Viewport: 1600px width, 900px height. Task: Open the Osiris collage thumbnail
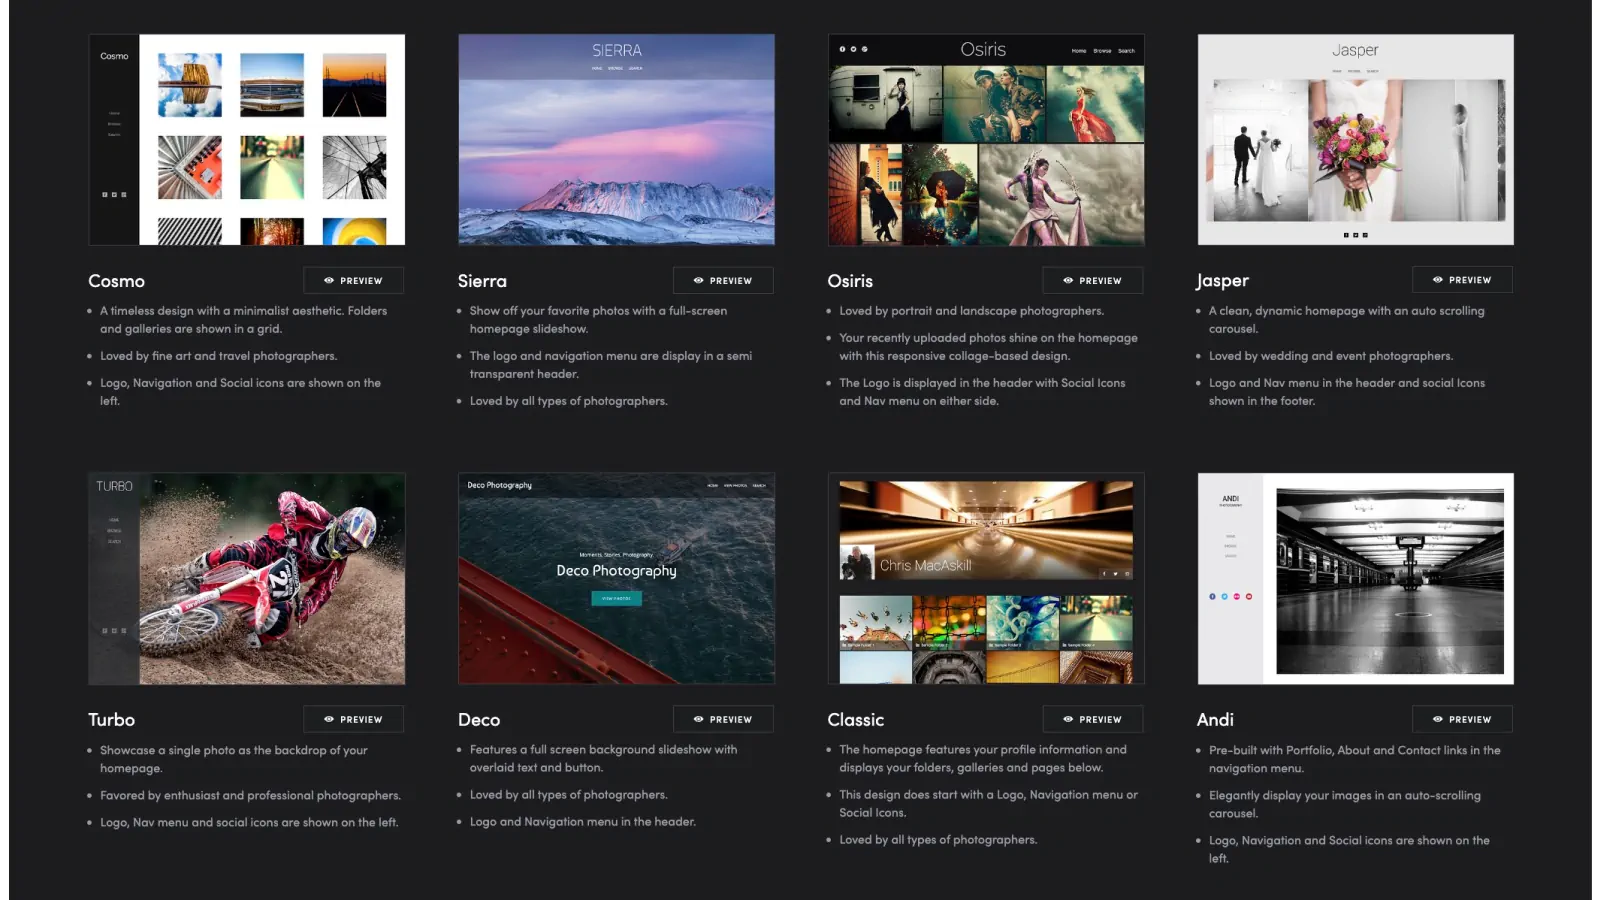[x=986, y=140]
